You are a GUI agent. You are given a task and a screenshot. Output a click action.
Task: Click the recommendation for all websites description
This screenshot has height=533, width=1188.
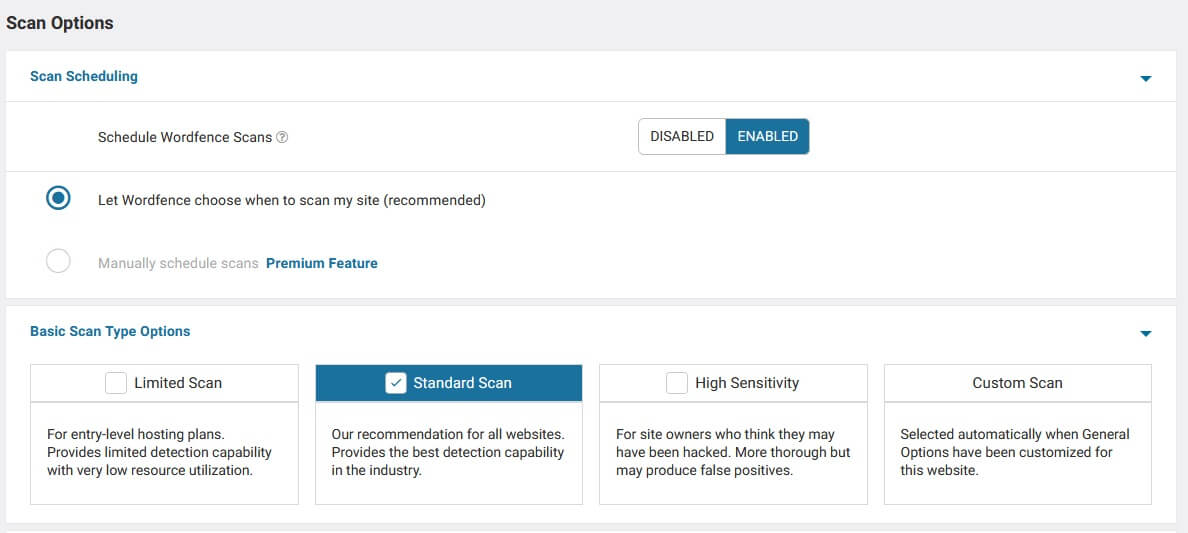coord(448,453)
